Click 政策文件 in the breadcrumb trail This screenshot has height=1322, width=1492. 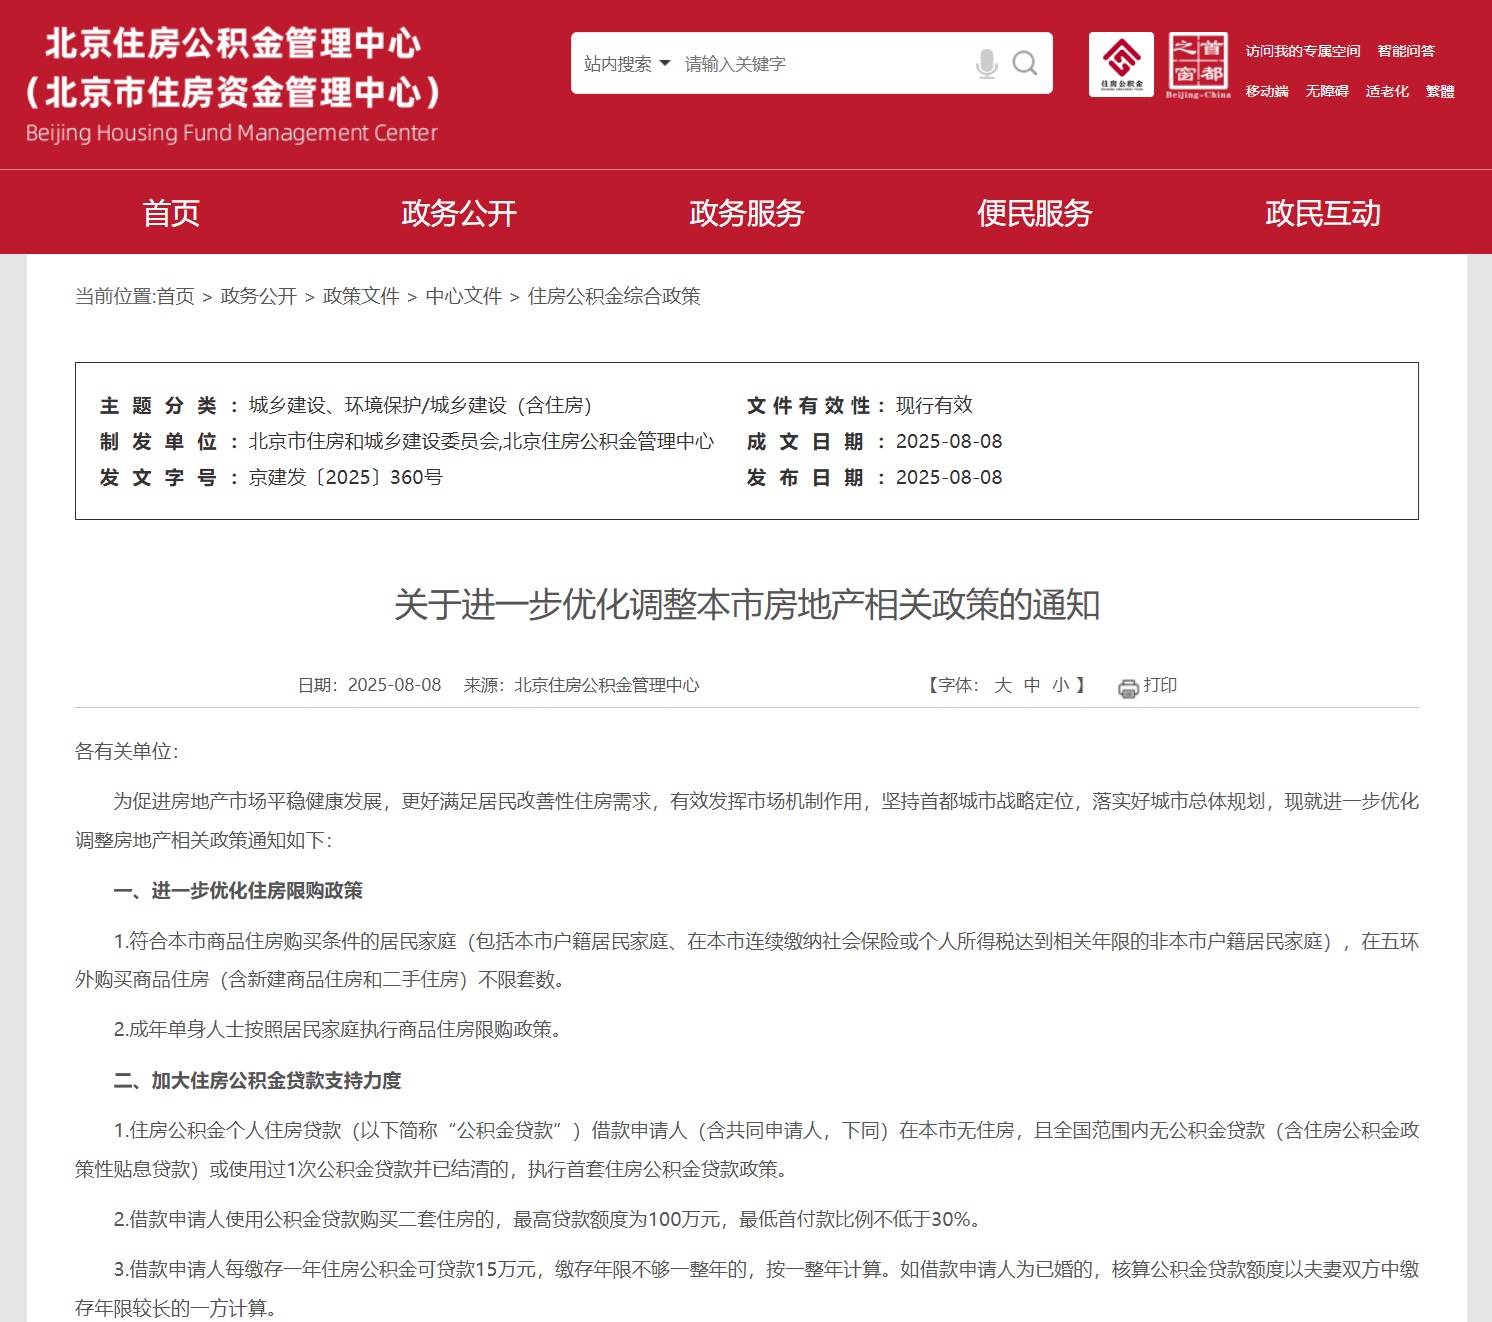359,296
